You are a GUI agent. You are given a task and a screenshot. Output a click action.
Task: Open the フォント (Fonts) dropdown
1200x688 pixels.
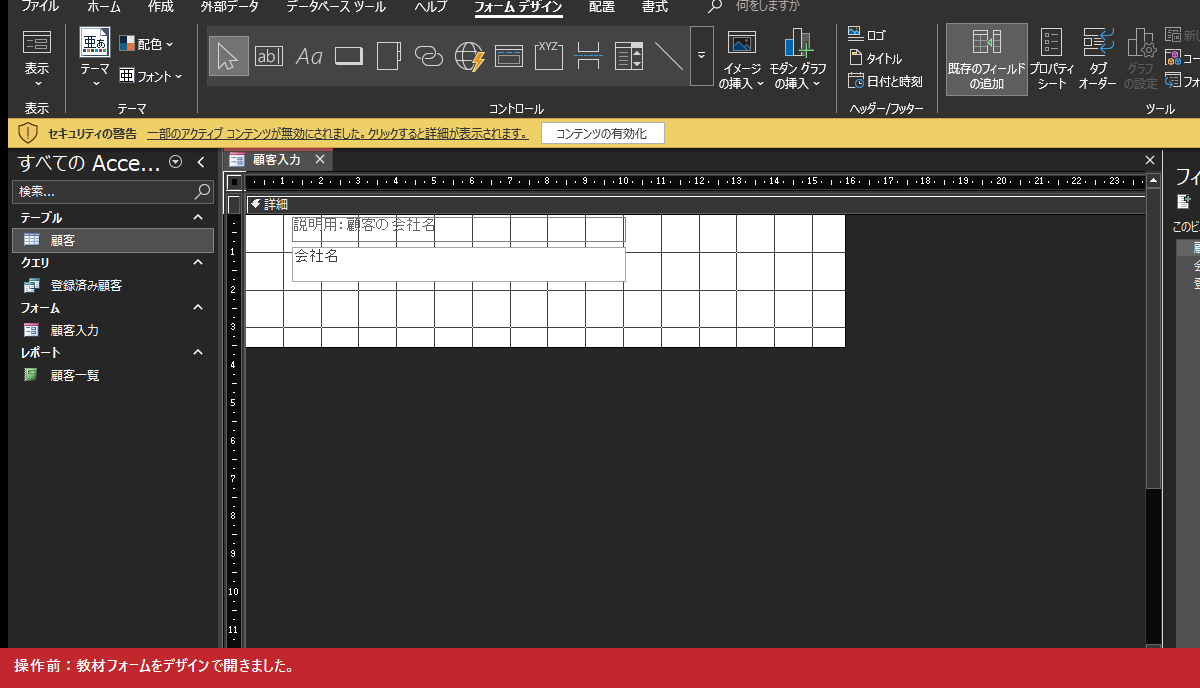point(151,76)
